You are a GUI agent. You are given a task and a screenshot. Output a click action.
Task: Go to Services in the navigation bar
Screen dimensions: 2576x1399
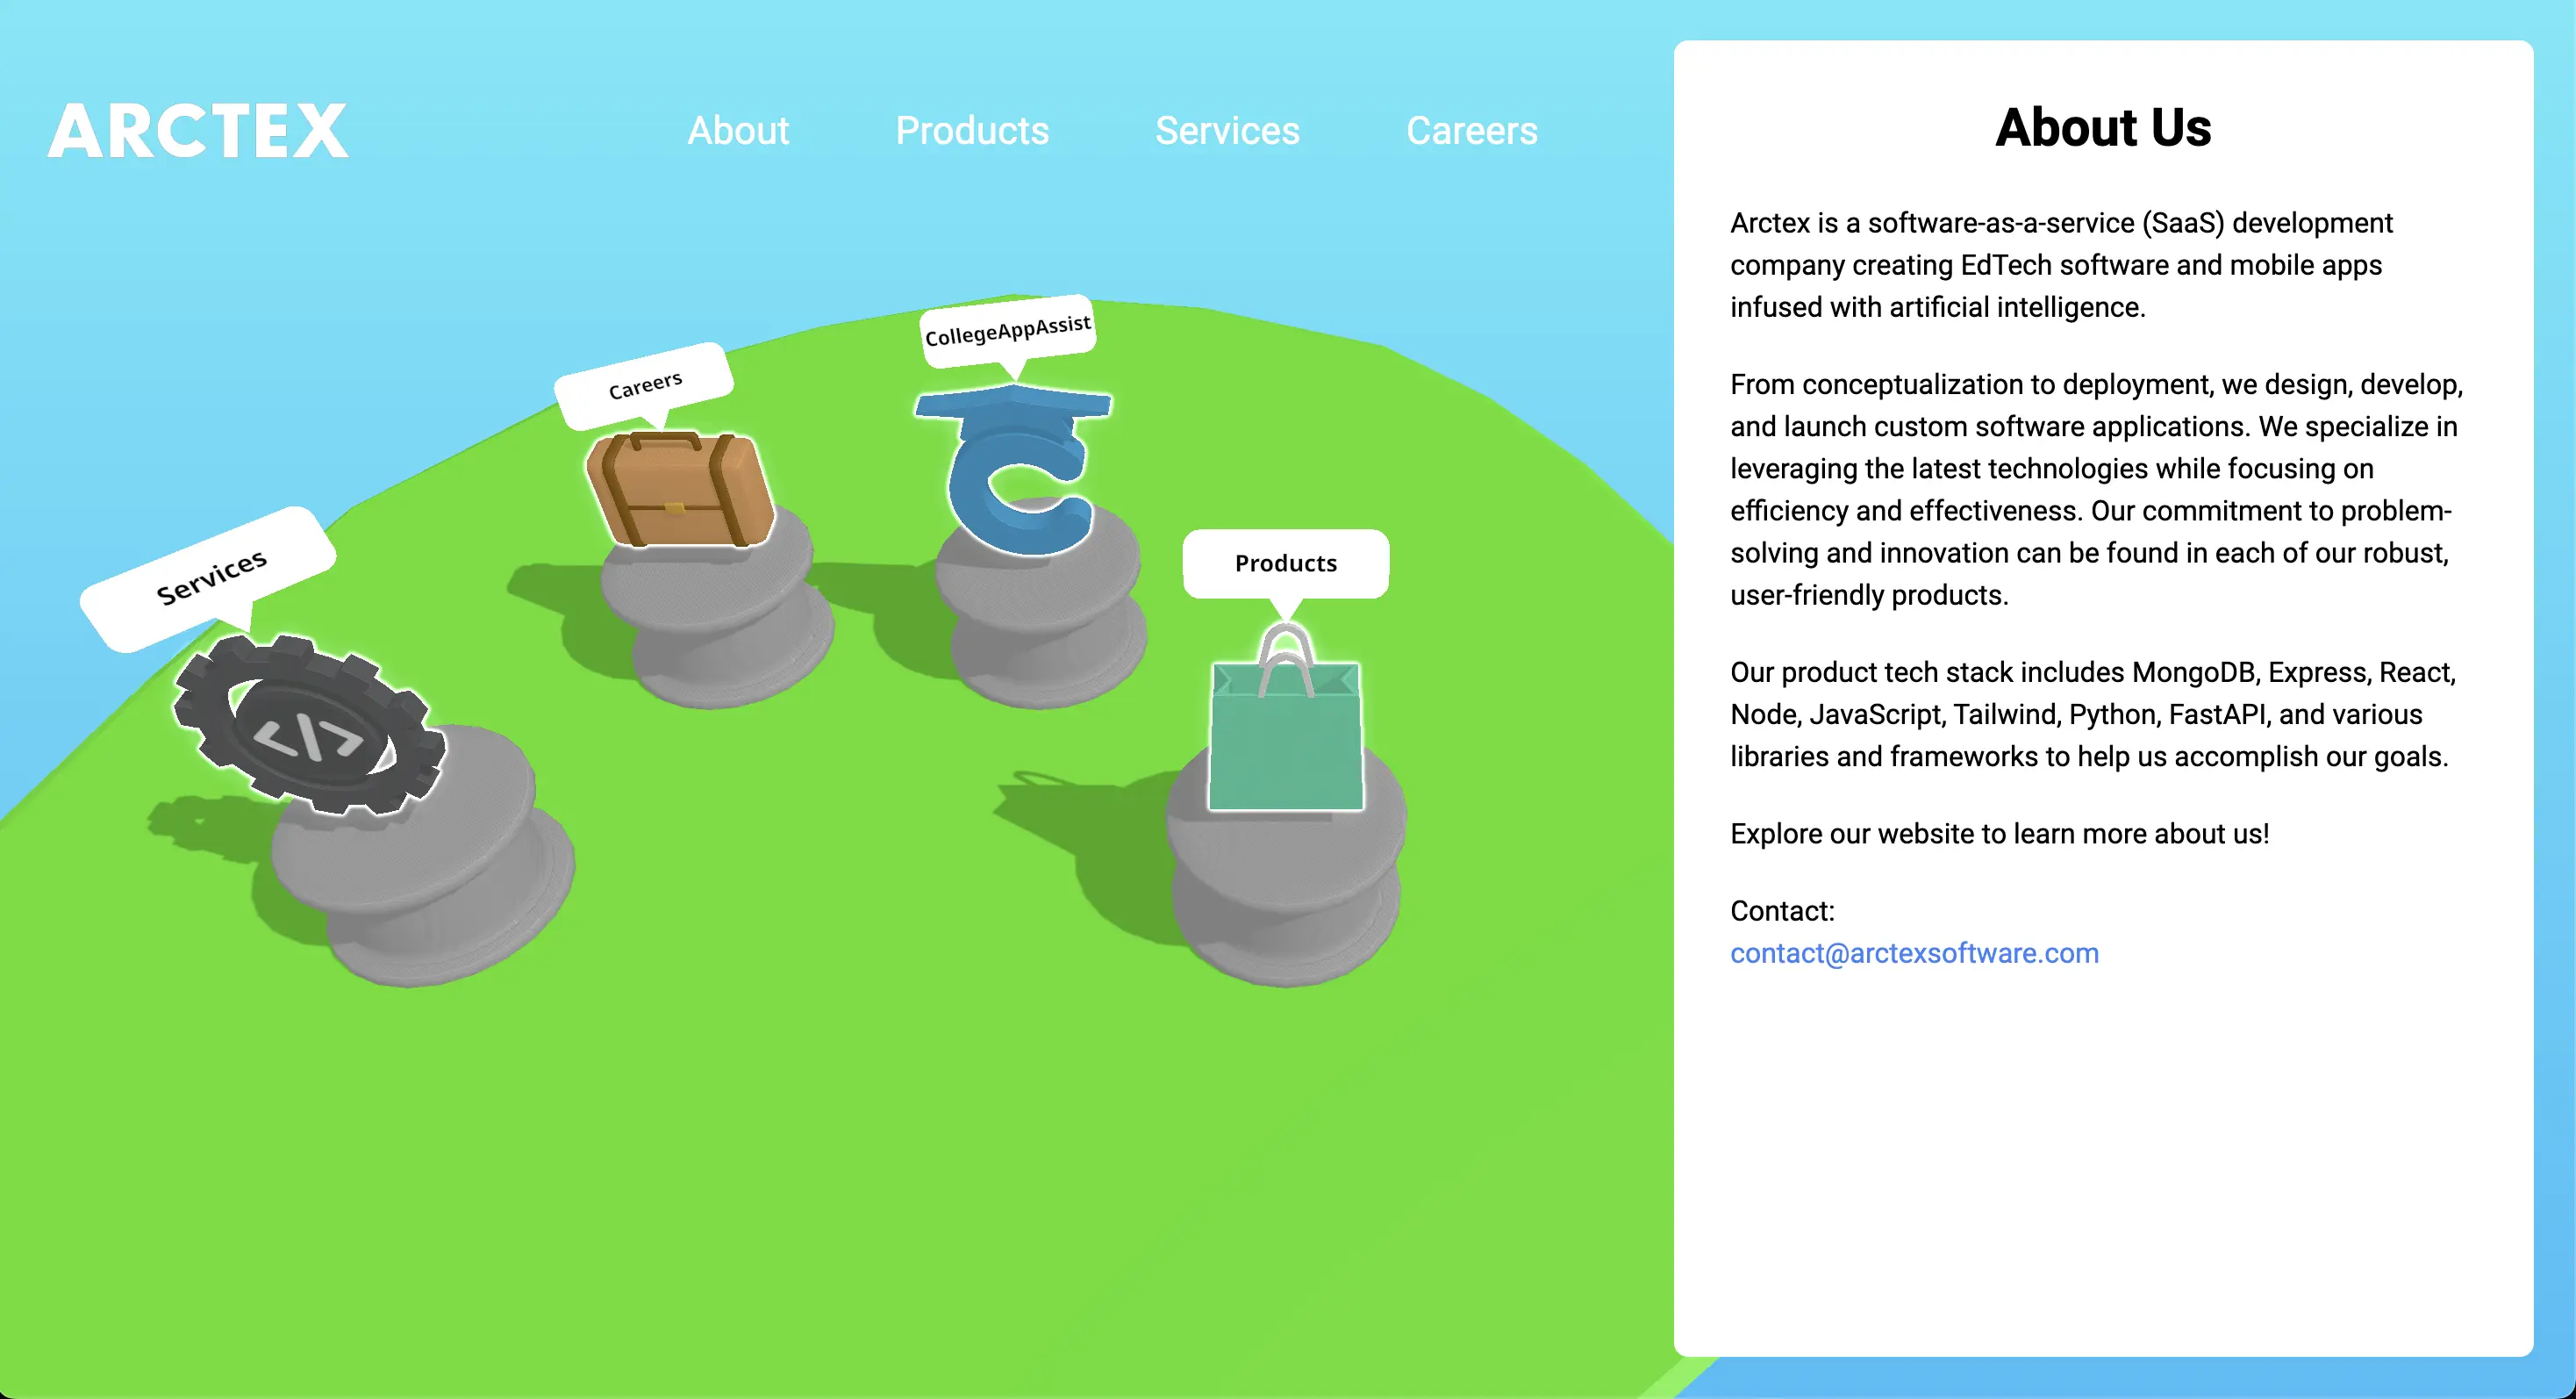coord(1227,130)
